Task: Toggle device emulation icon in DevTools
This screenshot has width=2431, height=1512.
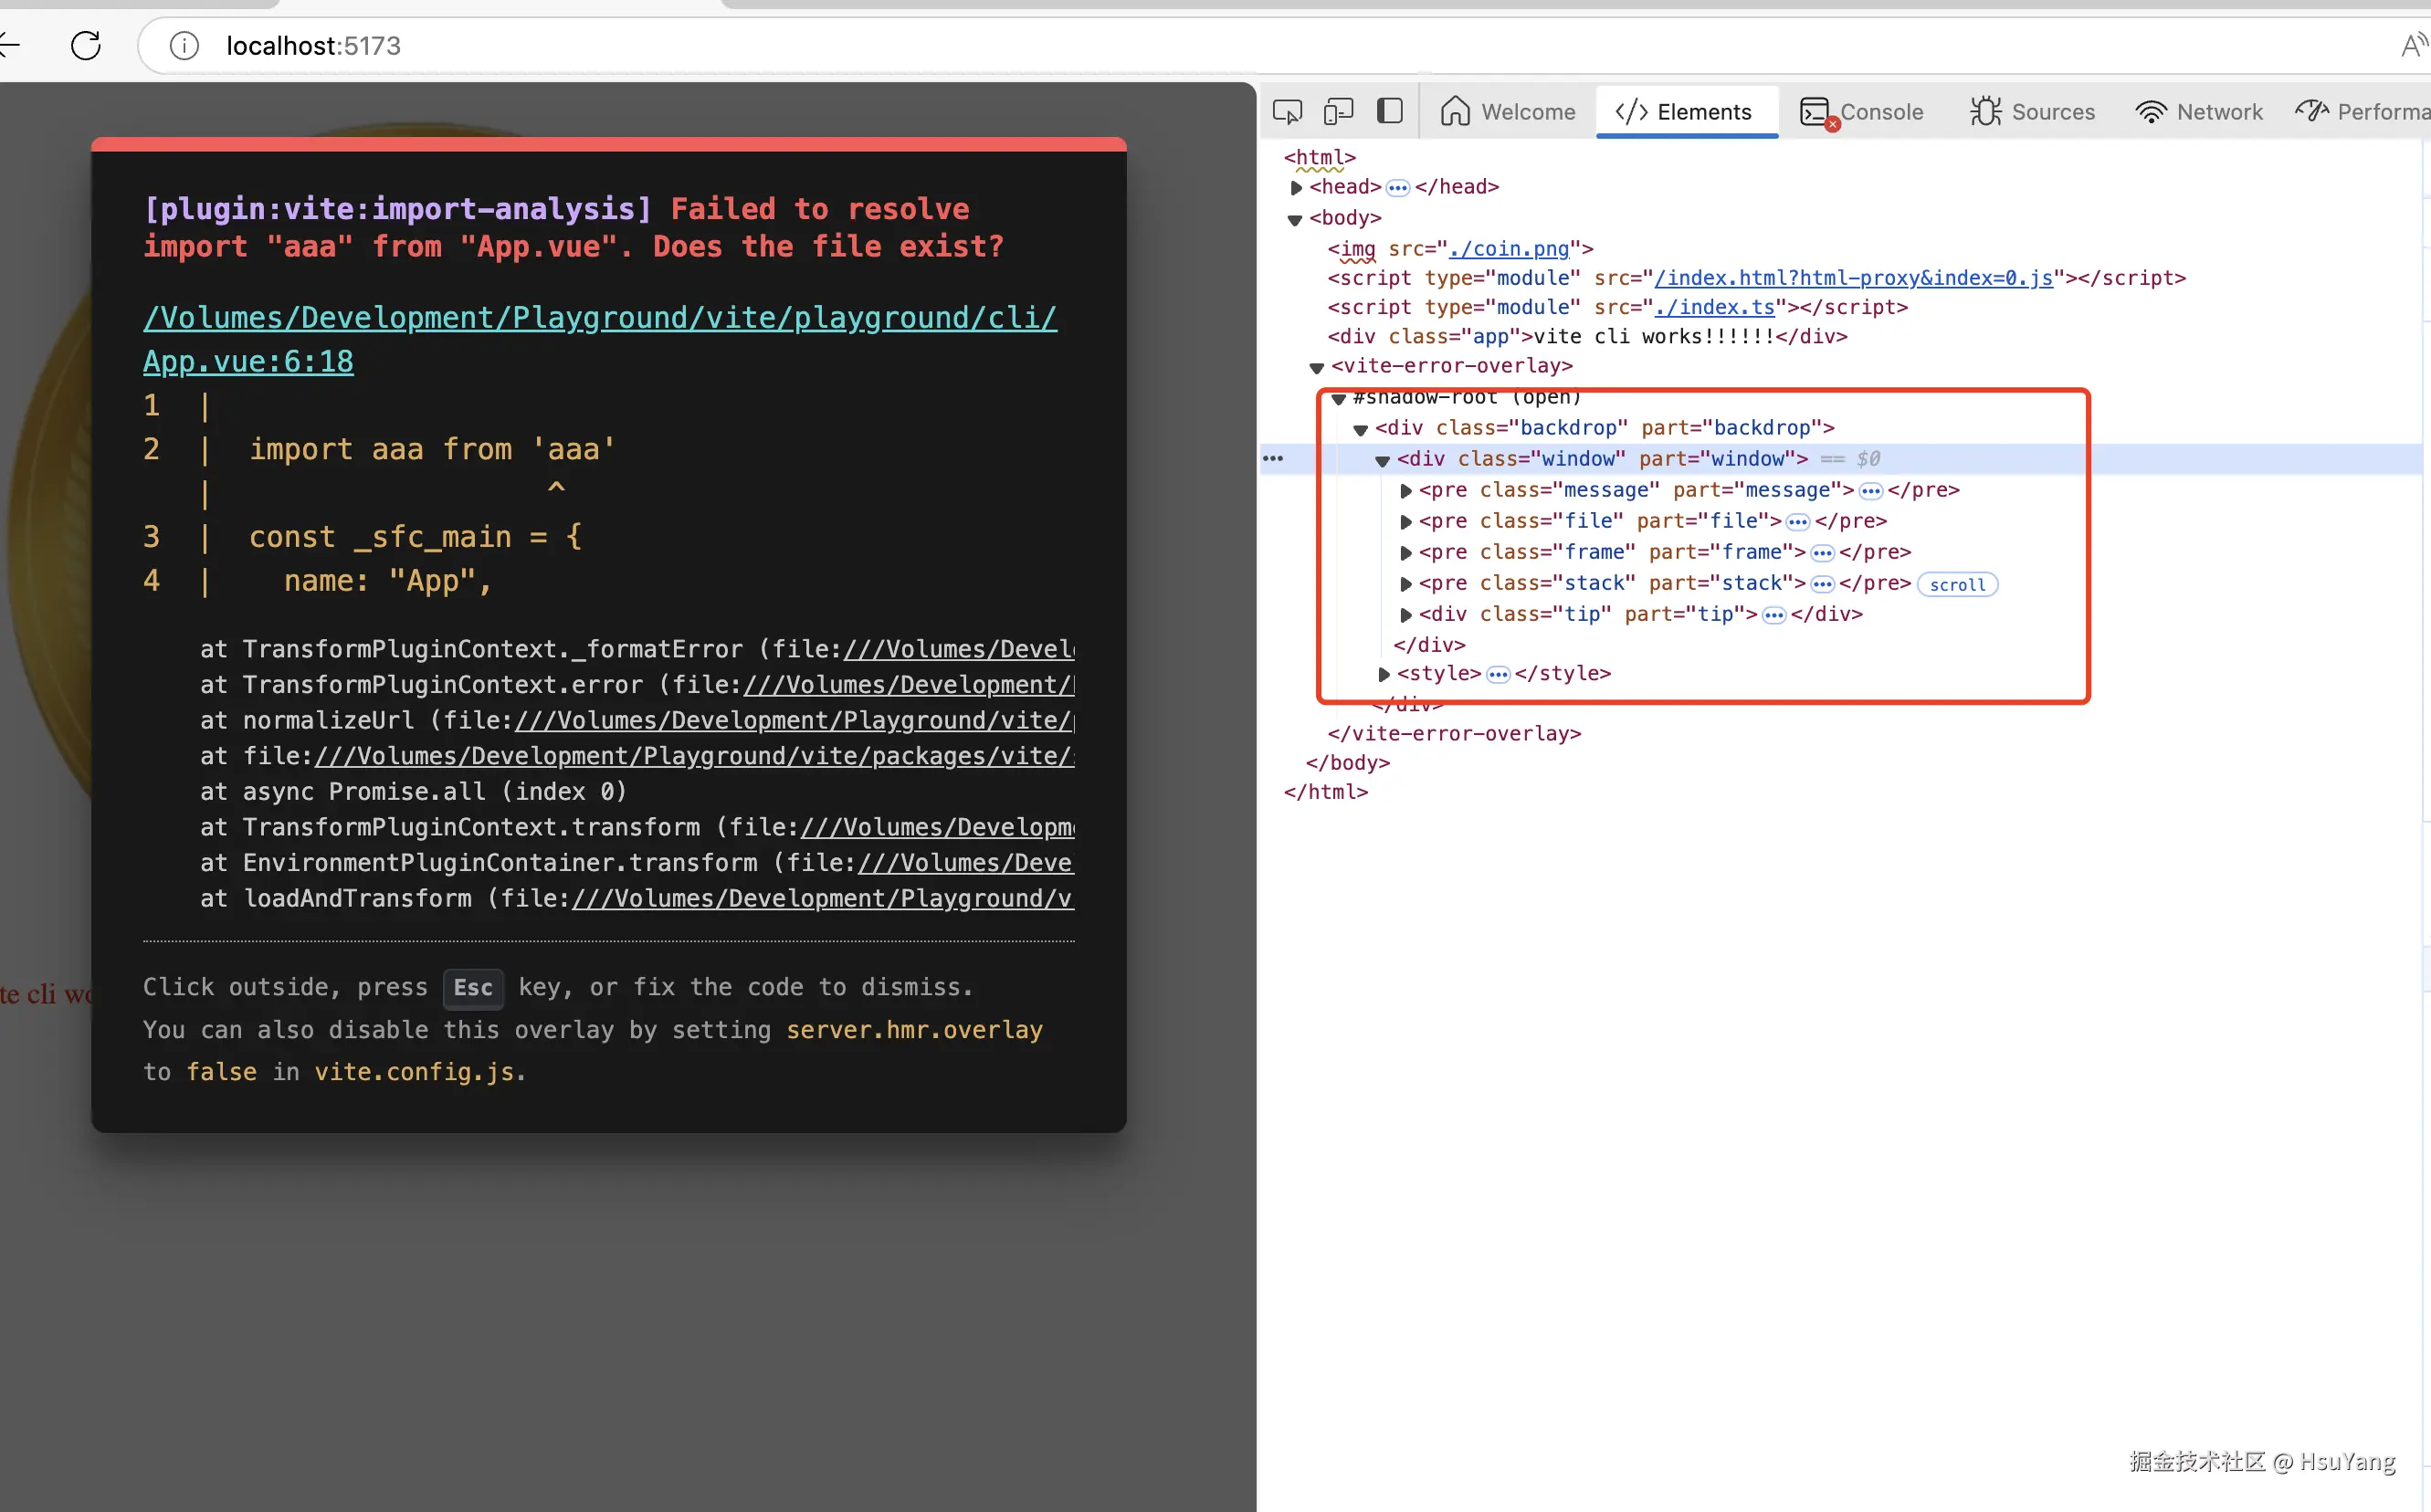Action: point(1338,111)
